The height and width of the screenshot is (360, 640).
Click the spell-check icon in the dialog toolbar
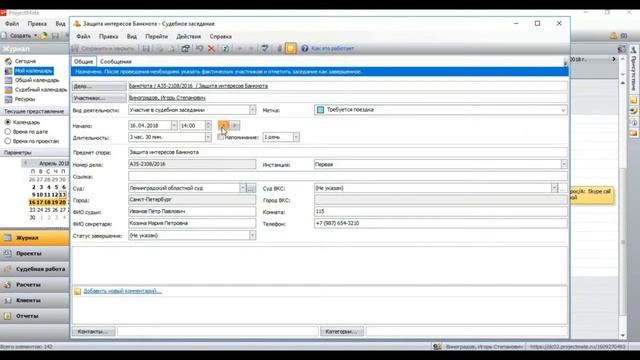point(265,49)
